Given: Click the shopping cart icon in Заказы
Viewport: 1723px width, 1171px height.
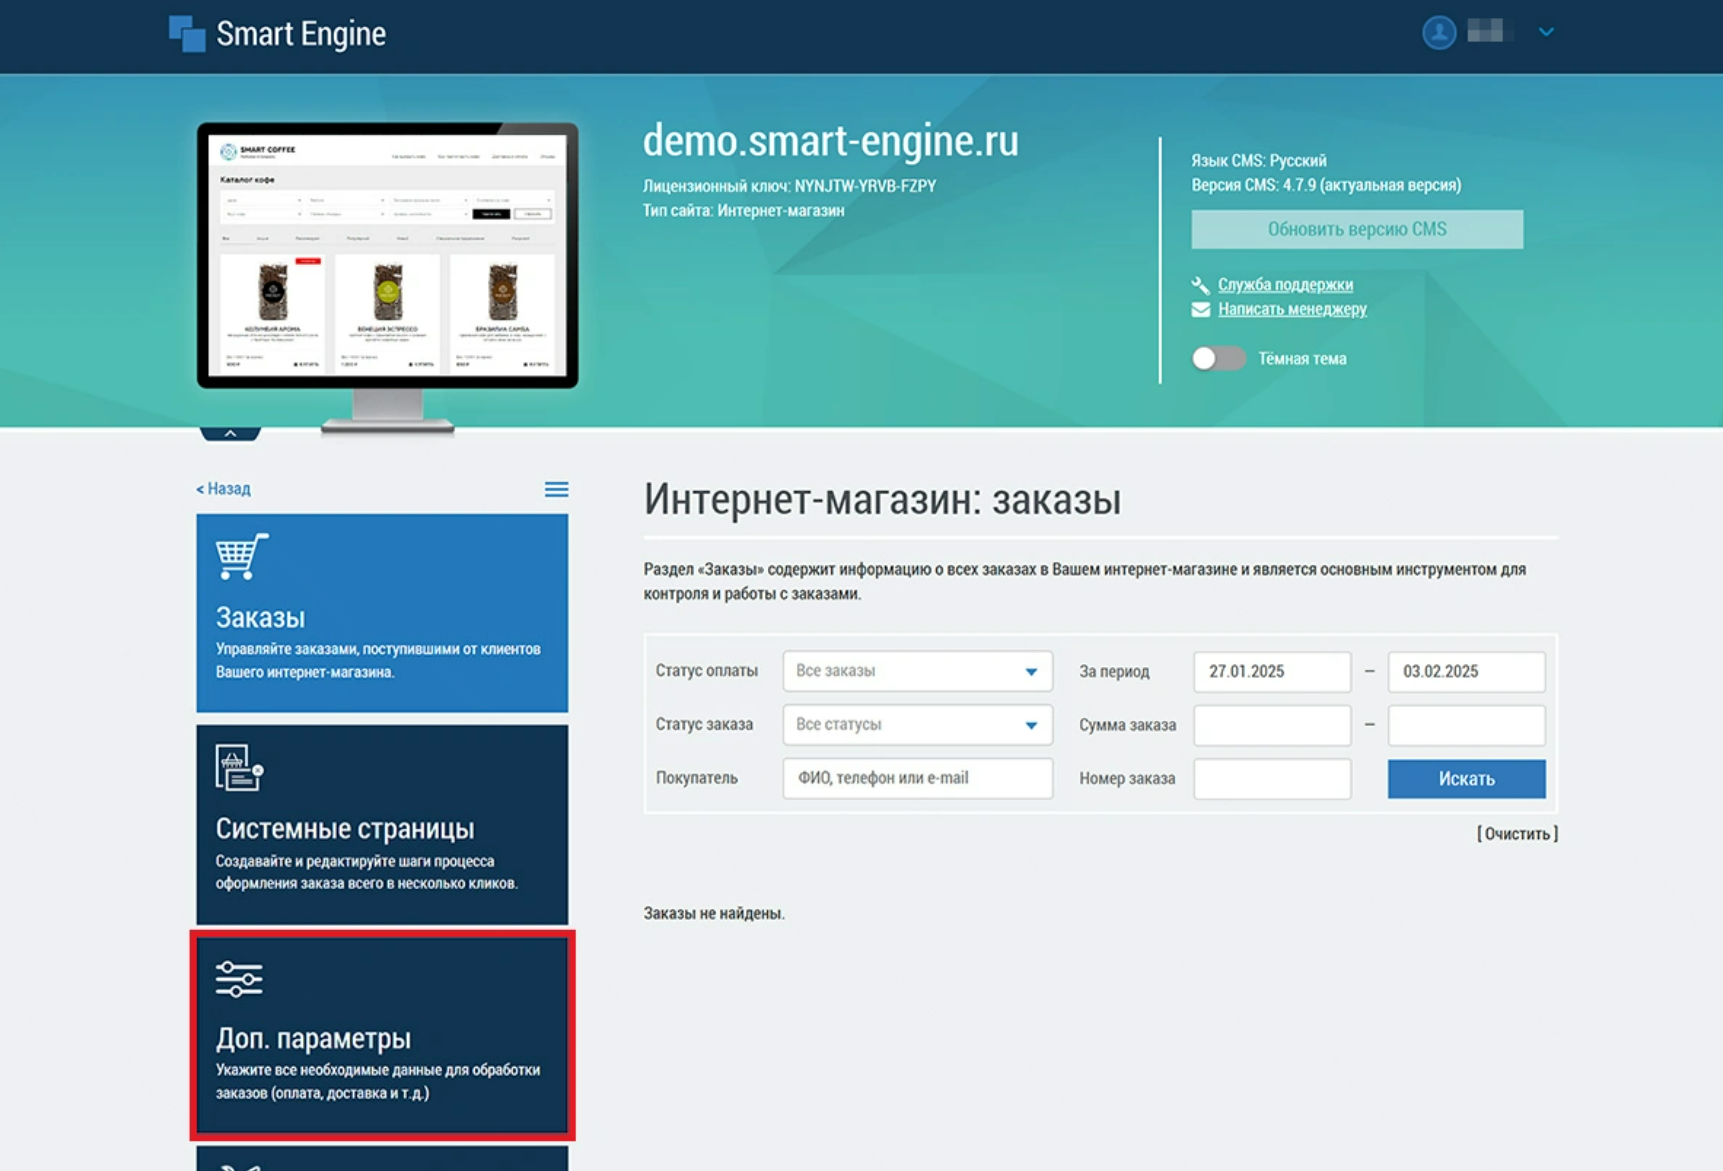Looking at the screenshot, I should coord(241,556).
